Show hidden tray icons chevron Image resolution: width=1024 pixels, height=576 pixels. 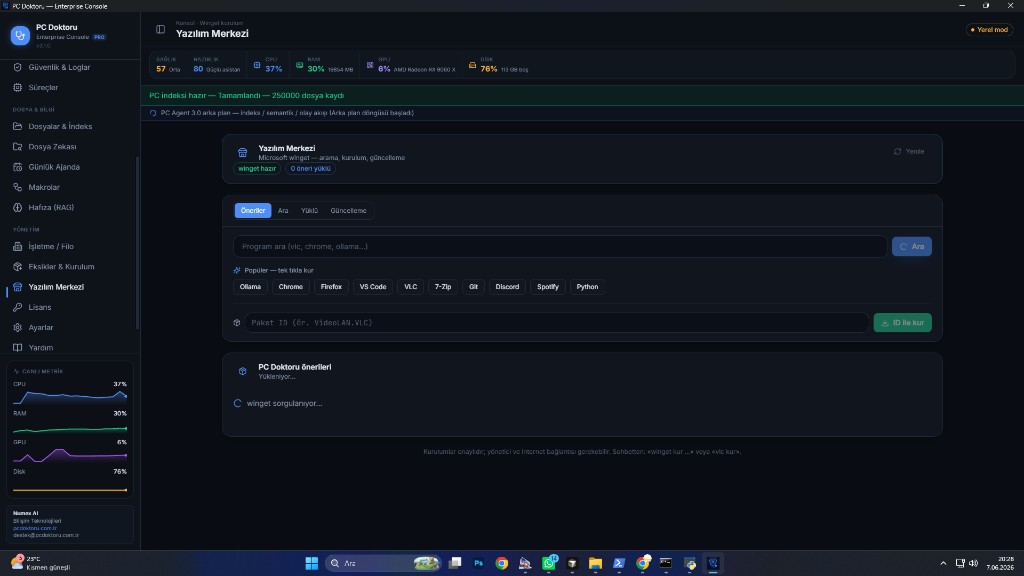[x=943, y=563]
